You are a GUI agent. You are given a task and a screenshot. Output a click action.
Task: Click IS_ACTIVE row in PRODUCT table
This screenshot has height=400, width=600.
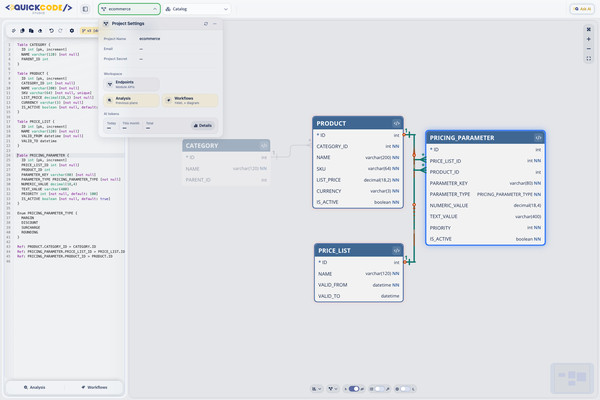[358, 202]
